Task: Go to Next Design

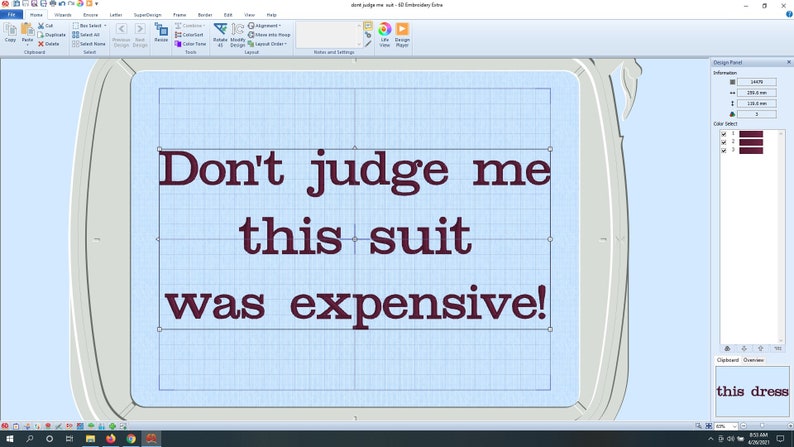Action: pos(140,35)
